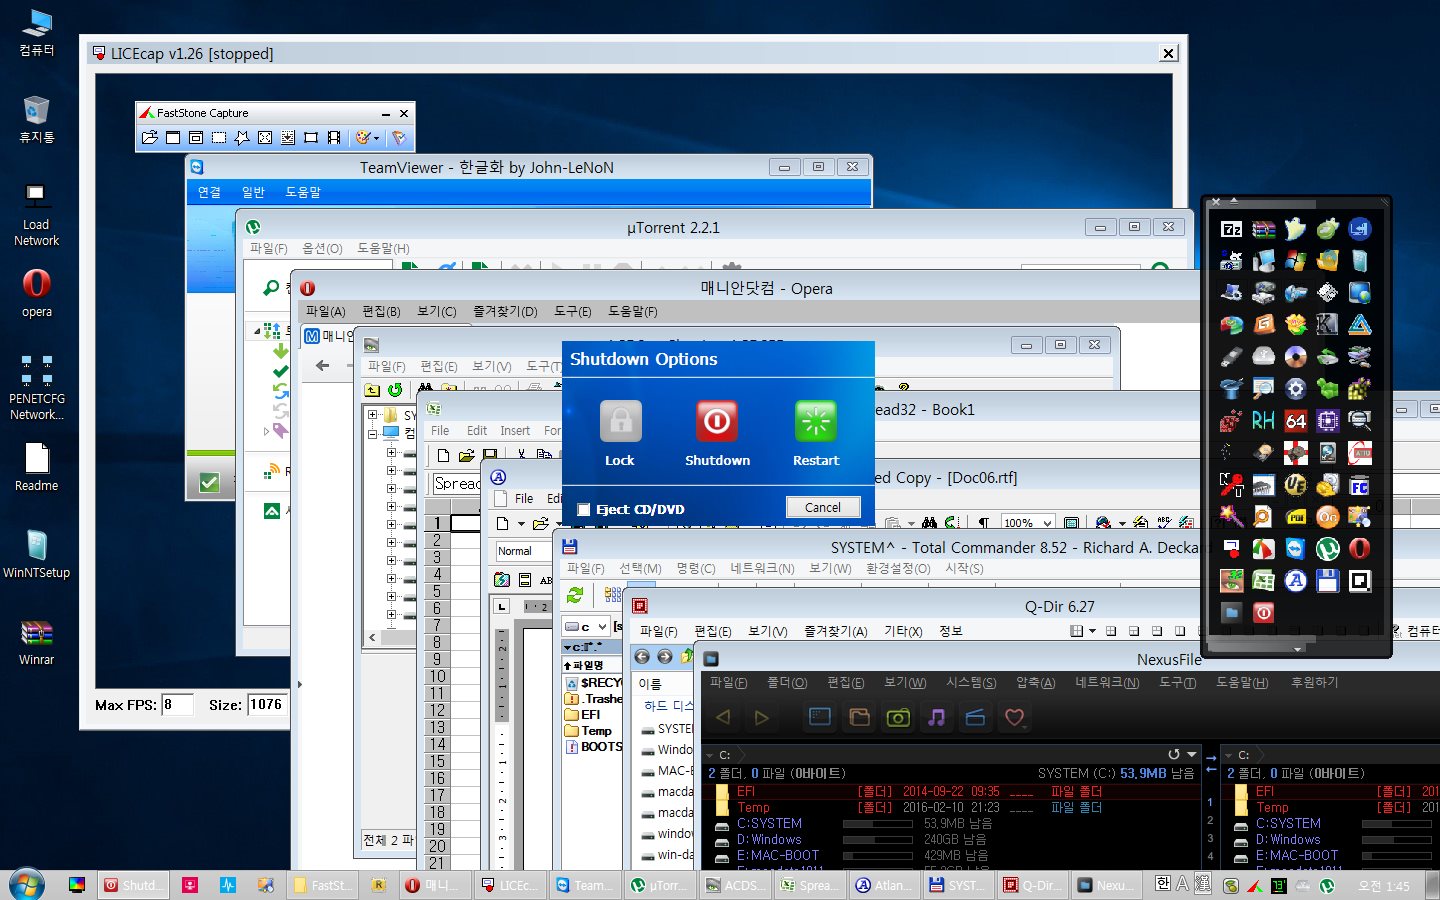Image resolution: width=1440 pixels, height=900 pixels.
Task: Click NexusFile camera toolbar icon
Action: (898, 717)
